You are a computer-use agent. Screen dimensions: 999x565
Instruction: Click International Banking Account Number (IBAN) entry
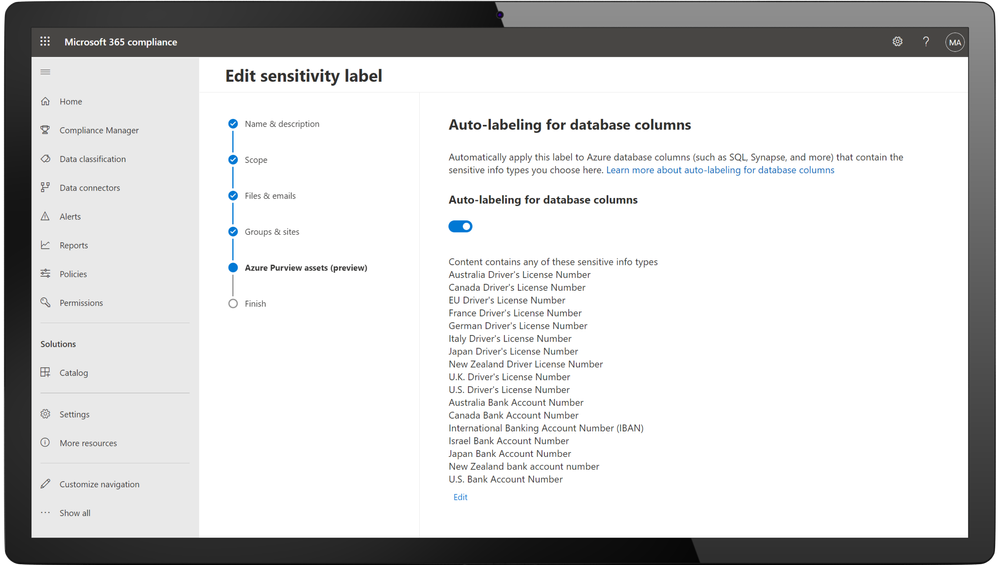pyautogui.click(x=546, y=428)
